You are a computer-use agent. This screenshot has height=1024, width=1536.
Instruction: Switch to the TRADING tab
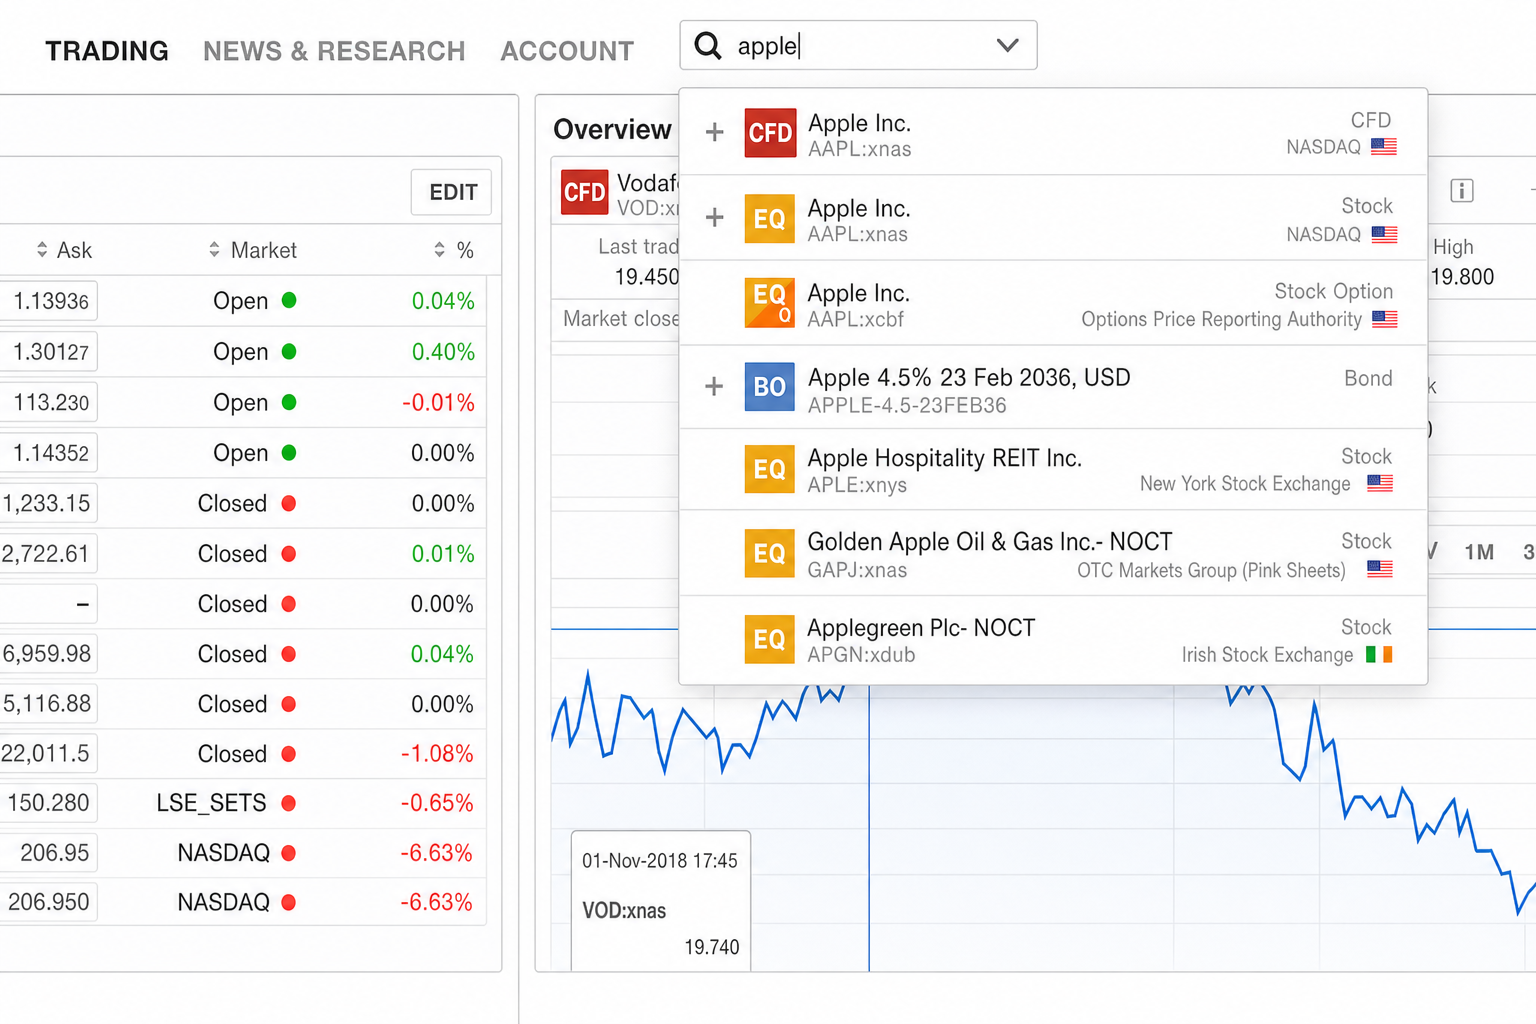pos(107,51)
